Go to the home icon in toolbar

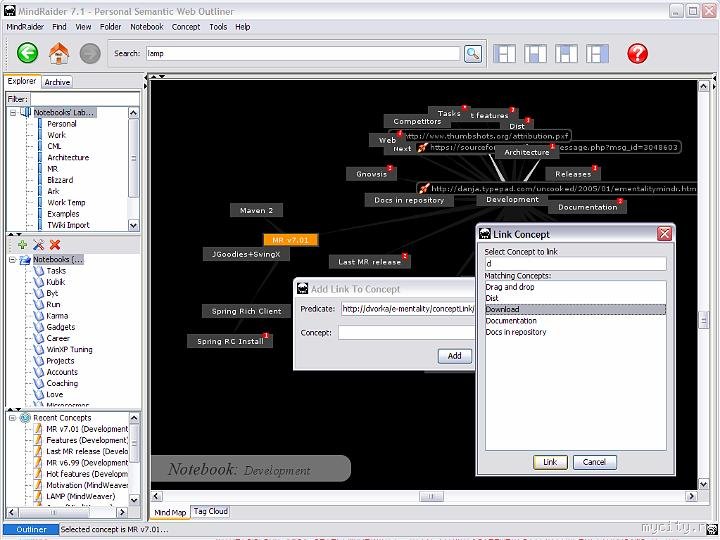59,53
